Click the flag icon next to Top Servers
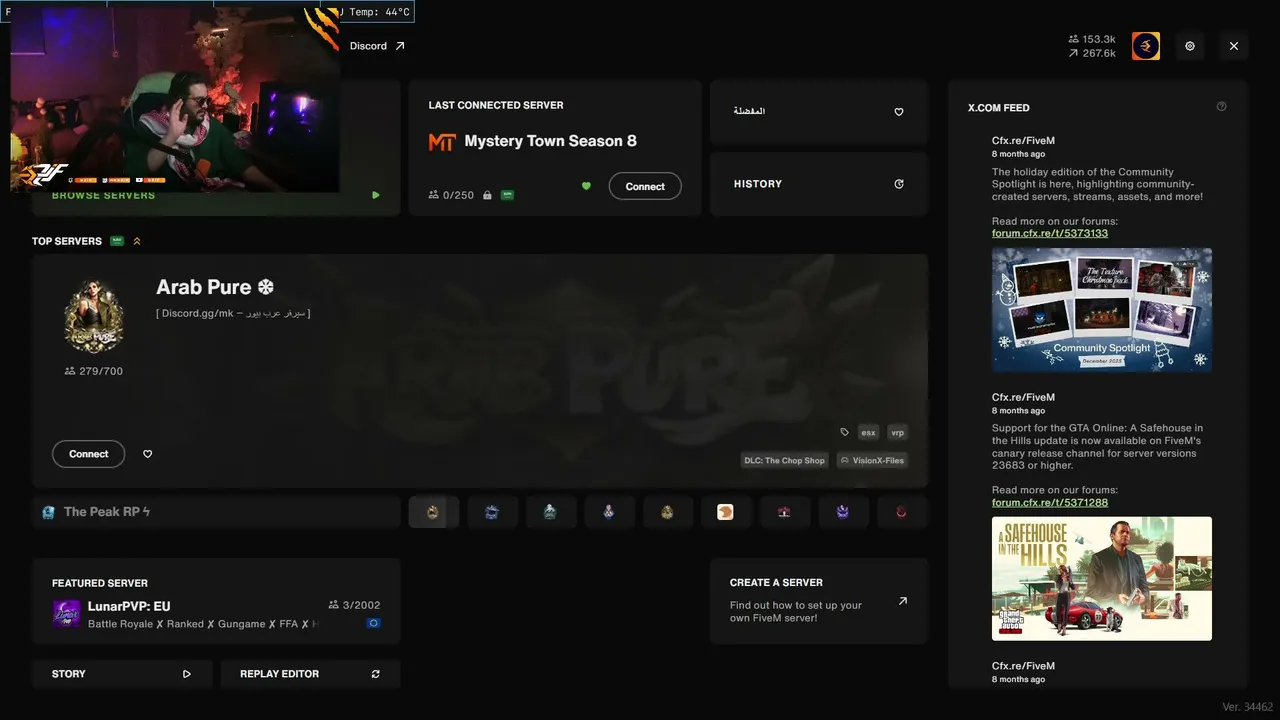 [117, 241]
